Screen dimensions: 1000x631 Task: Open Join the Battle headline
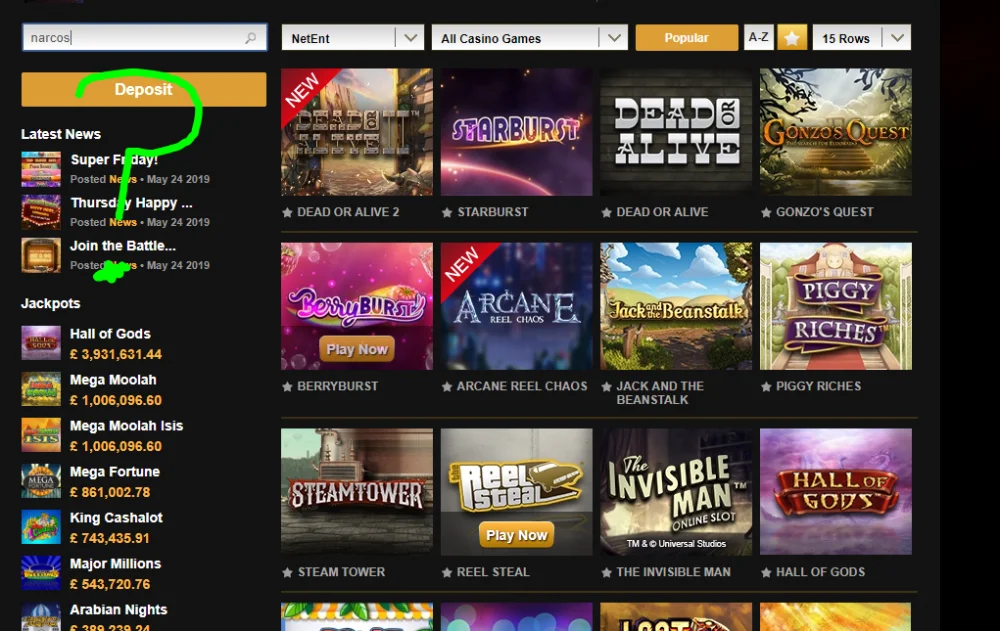coord(123,246)
